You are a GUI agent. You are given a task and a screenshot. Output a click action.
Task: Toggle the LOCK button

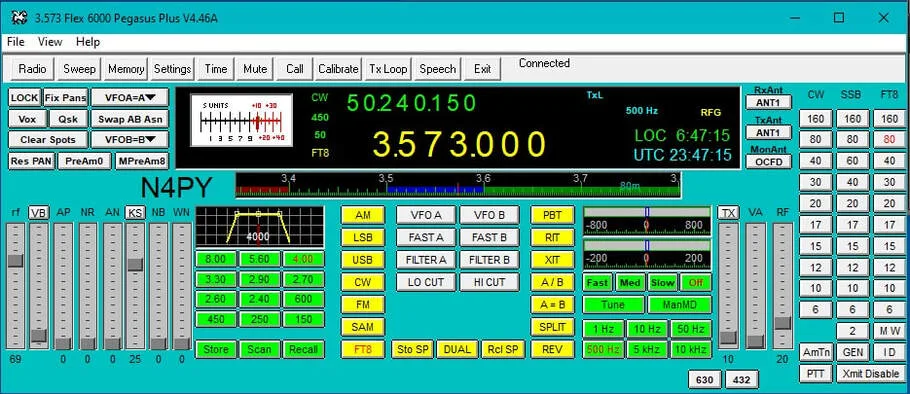click(x=24, y=98)
